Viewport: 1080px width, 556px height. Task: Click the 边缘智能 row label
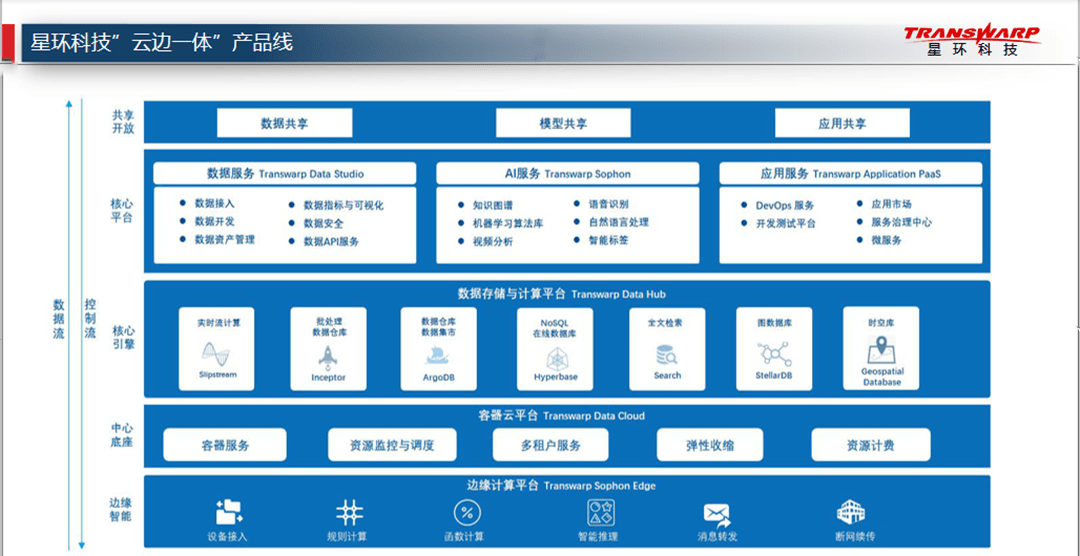(121, 509)
